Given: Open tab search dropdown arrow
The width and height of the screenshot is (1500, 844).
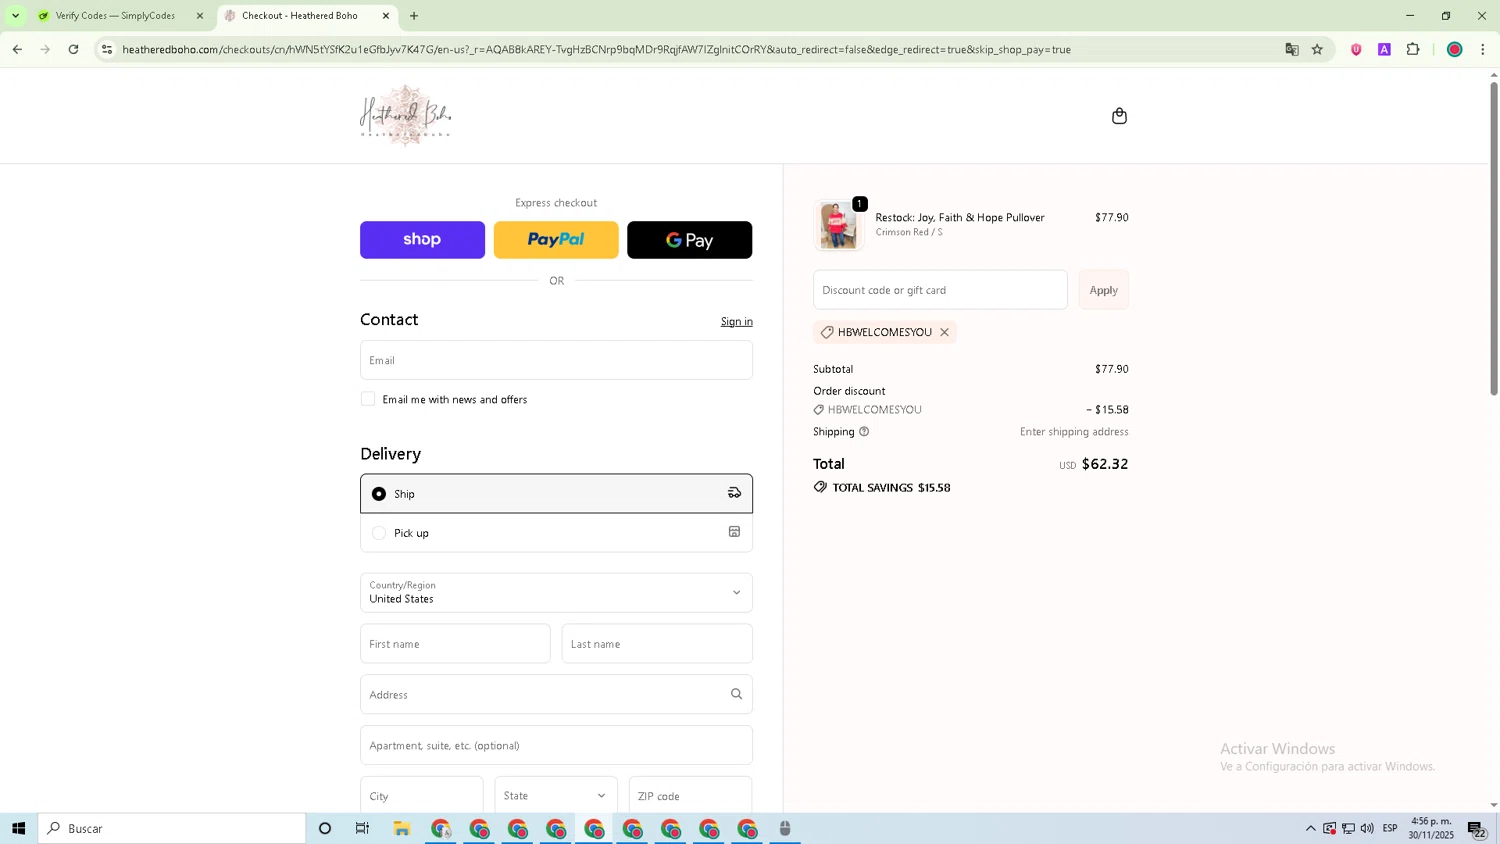Looking at the screenshot, I should [x=15, y=16].
